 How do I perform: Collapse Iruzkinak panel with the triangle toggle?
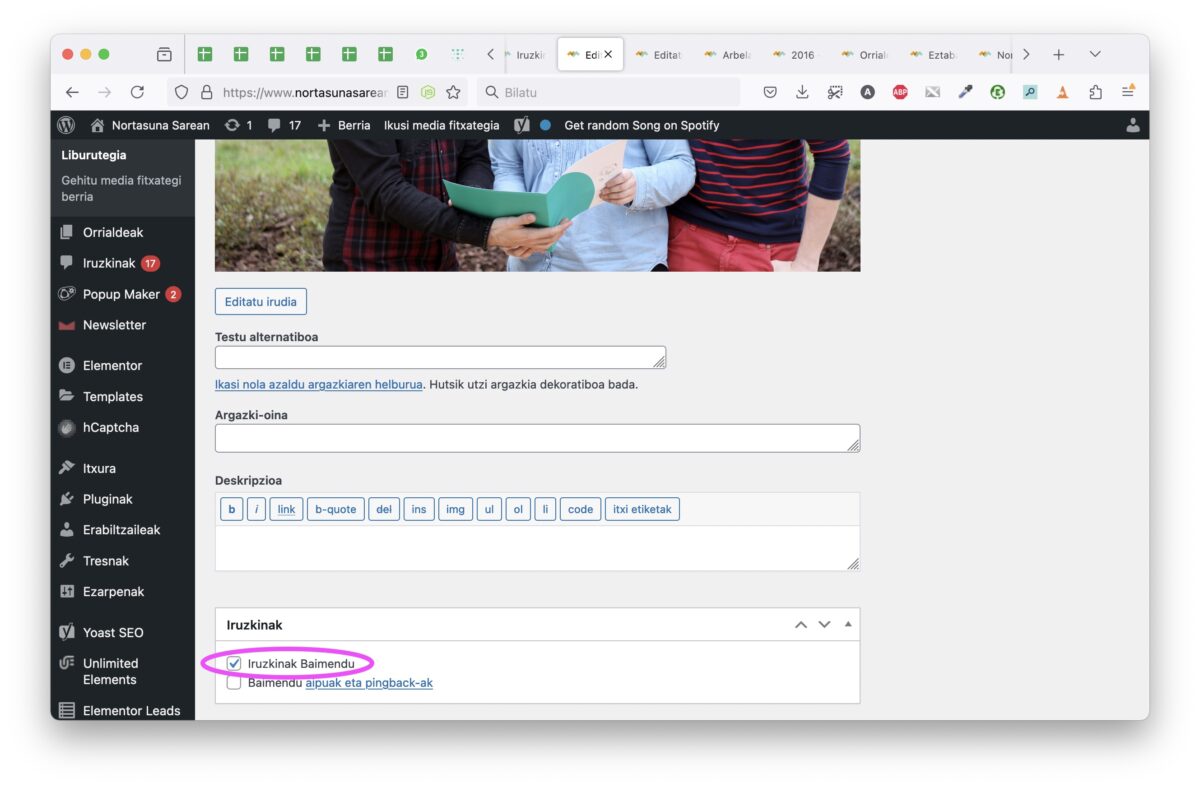pos(848,625)
